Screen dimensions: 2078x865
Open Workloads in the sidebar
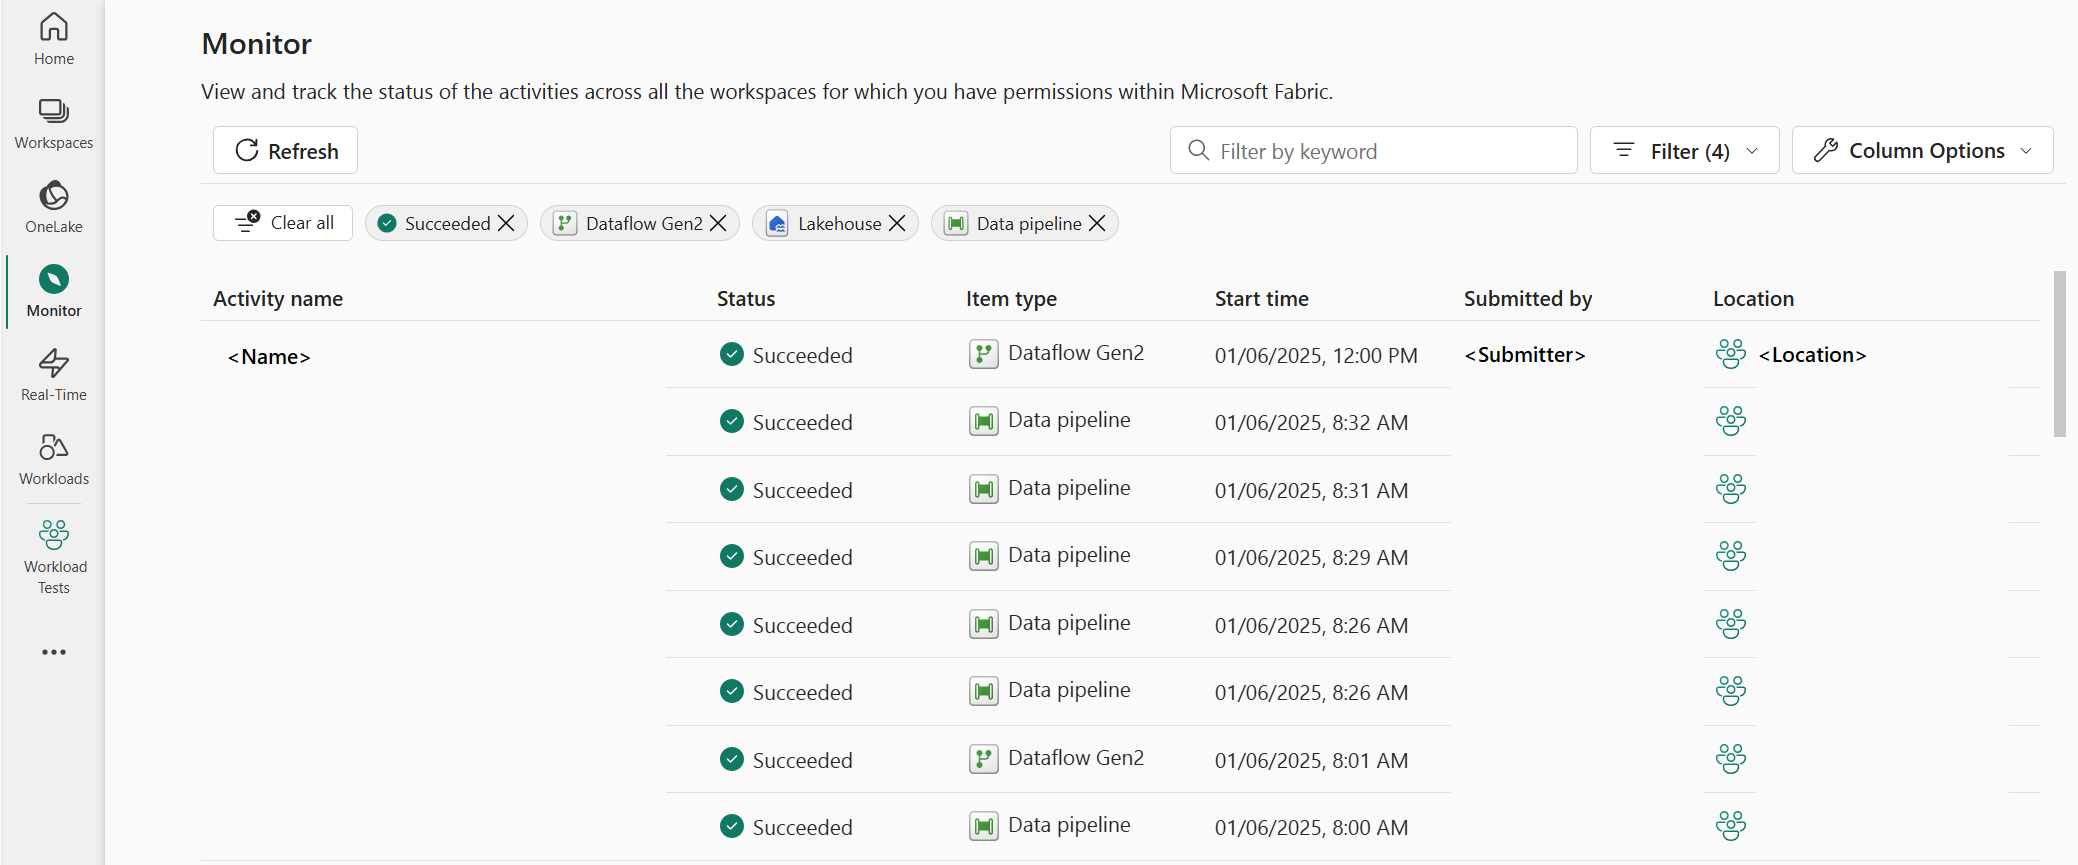click(x=54, y=460)
